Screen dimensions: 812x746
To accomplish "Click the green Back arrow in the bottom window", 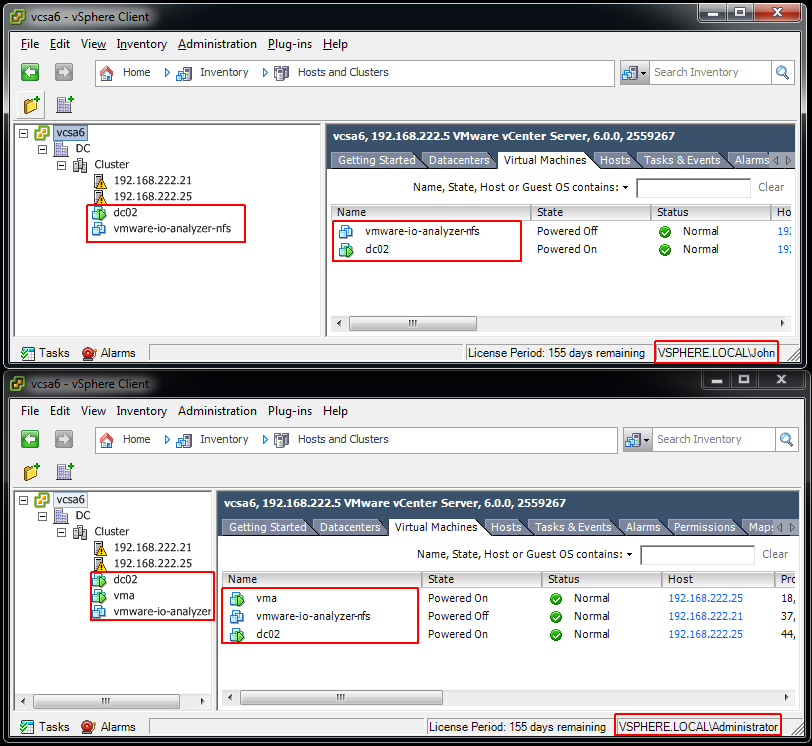I will pyautogui.click(x=30, y=439).
